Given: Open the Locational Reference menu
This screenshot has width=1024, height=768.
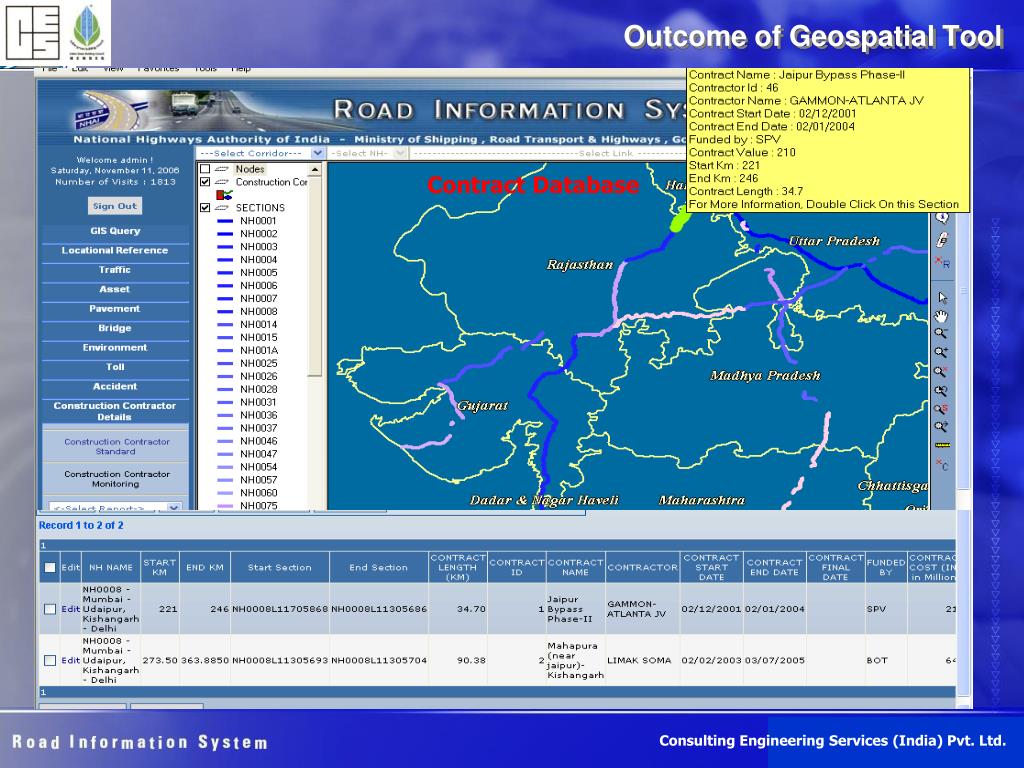Looking at the screenshot, I should click(x=115, y=250).
